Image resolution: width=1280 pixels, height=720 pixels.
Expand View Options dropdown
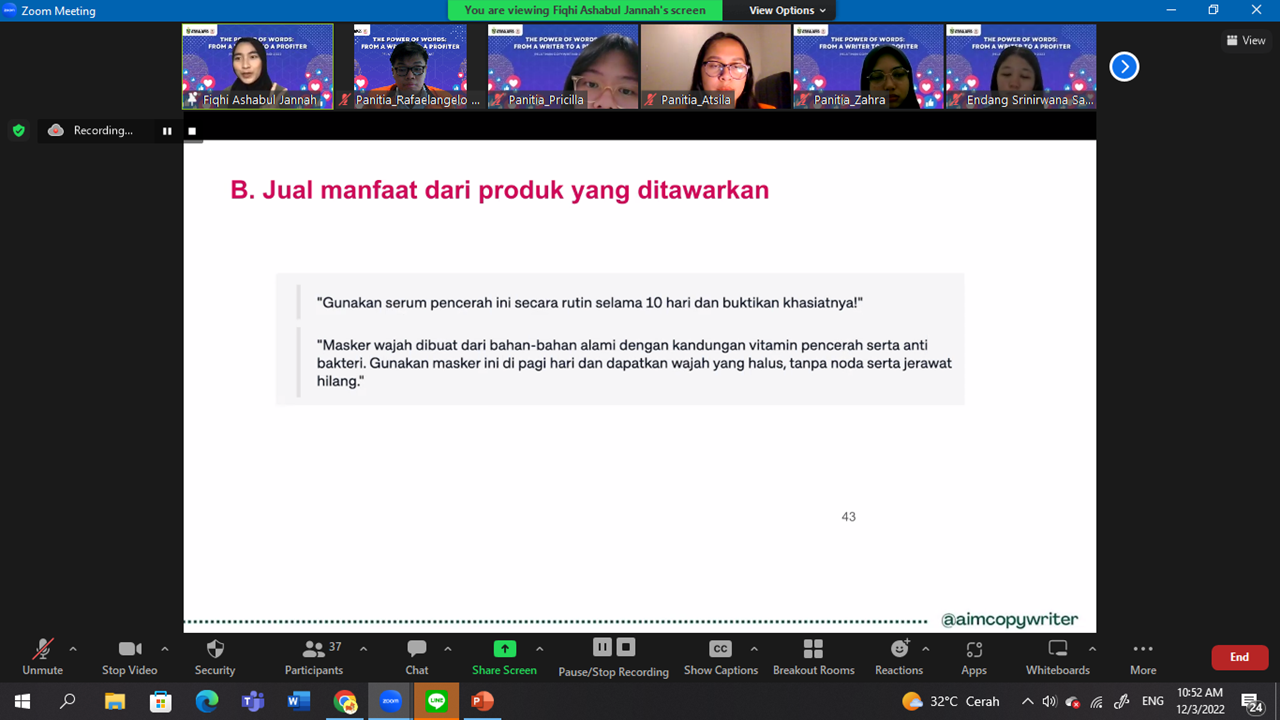(x=788, y=10)
